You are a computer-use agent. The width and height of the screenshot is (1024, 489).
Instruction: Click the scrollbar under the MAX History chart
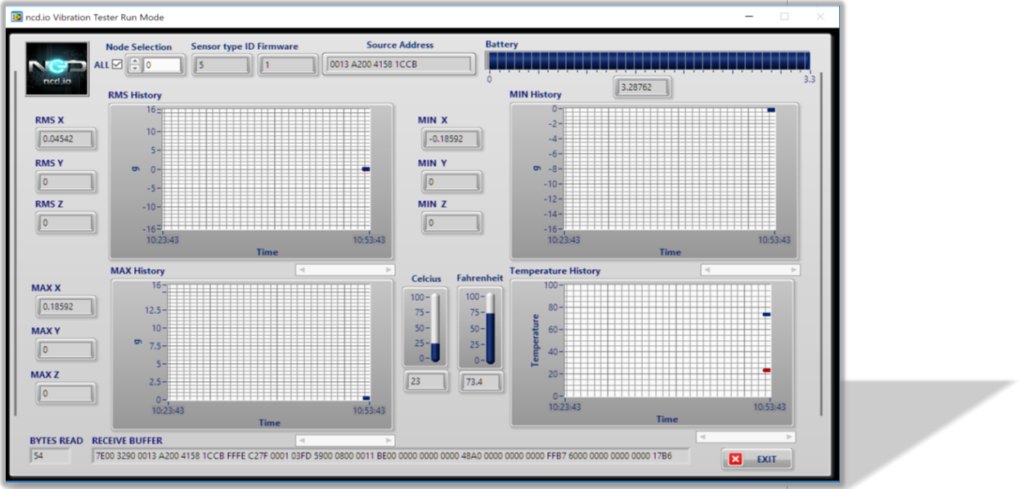[345, 441]
